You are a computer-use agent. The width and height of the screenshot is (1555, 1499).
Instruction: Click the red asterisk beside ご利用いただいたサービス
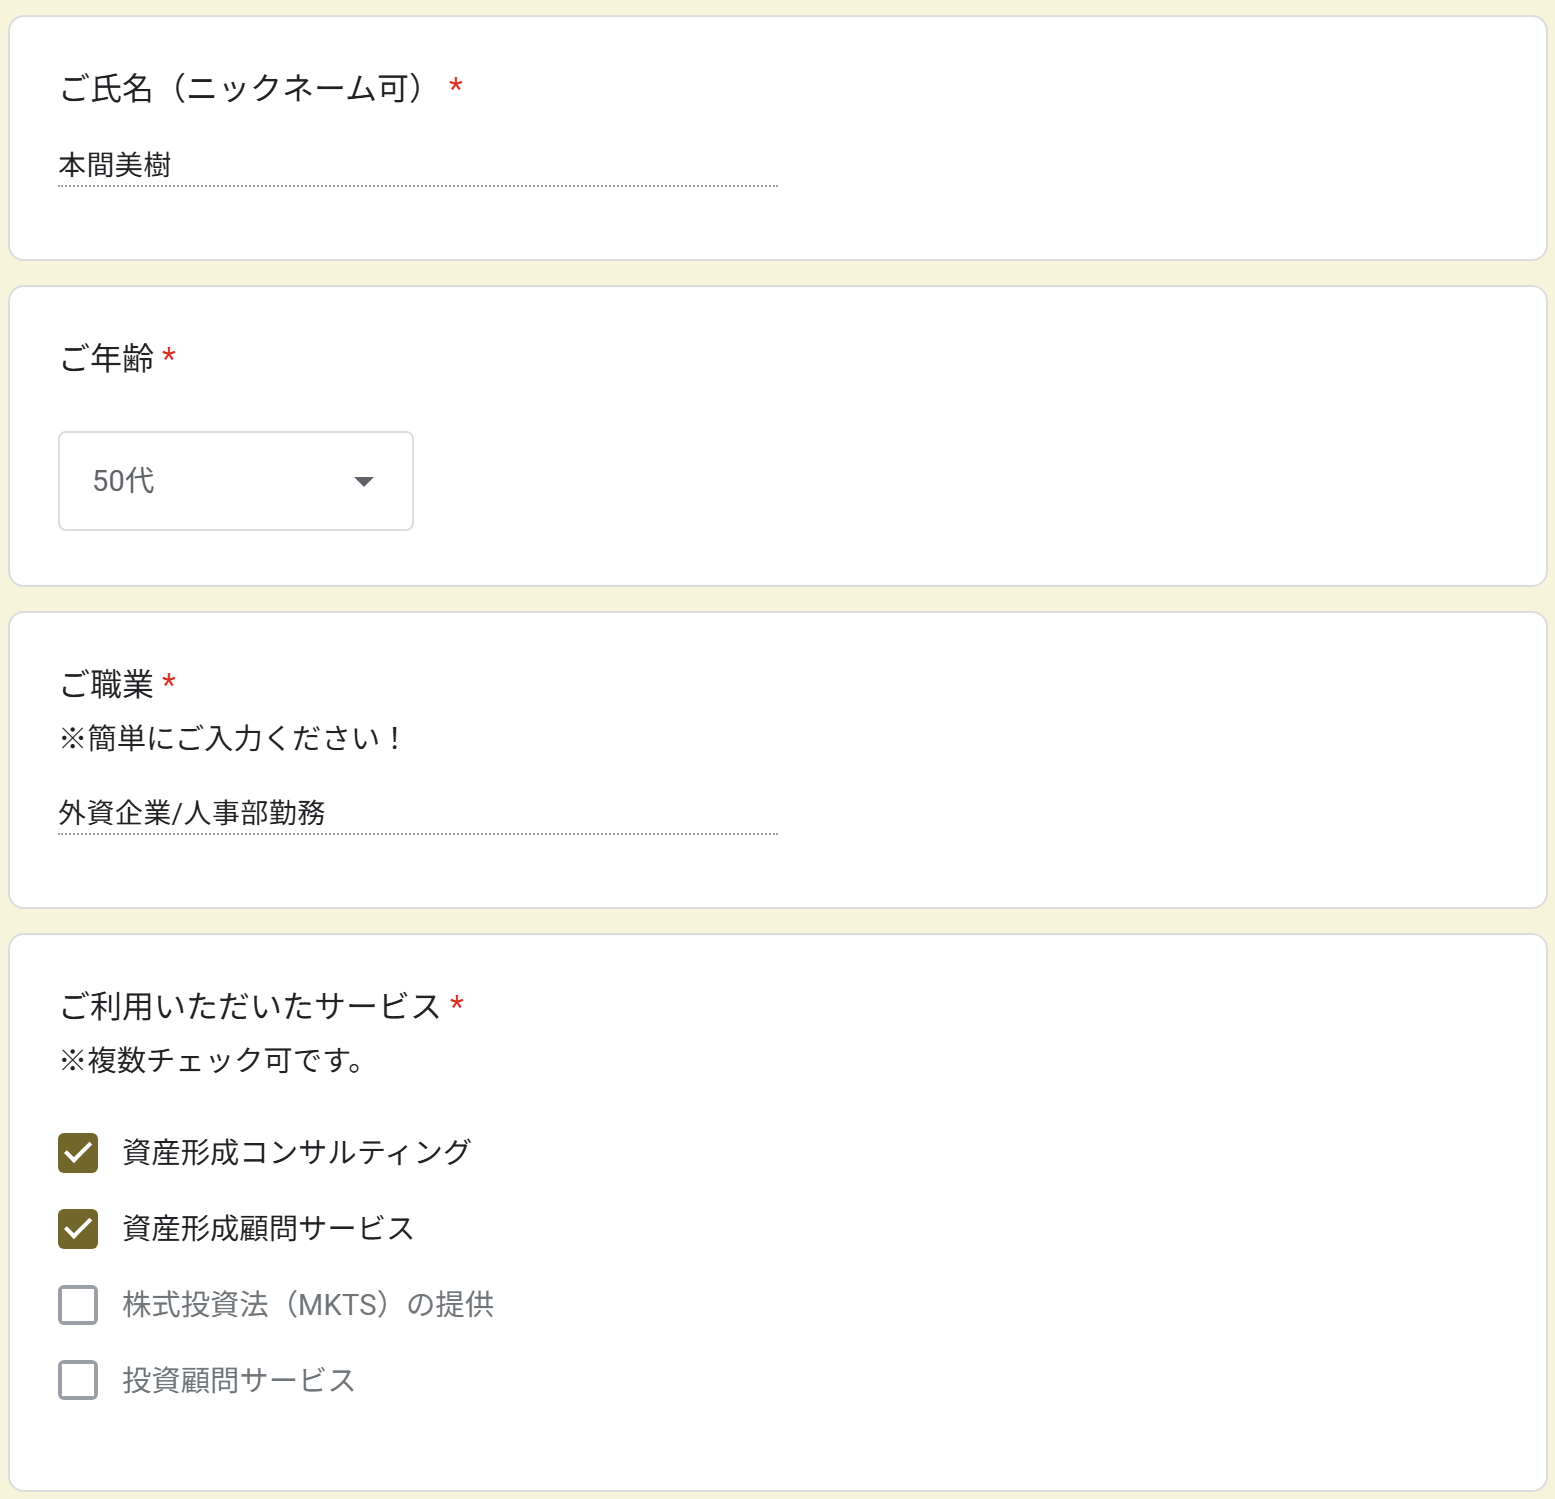pyautogui.click(x=457, y=1004)
